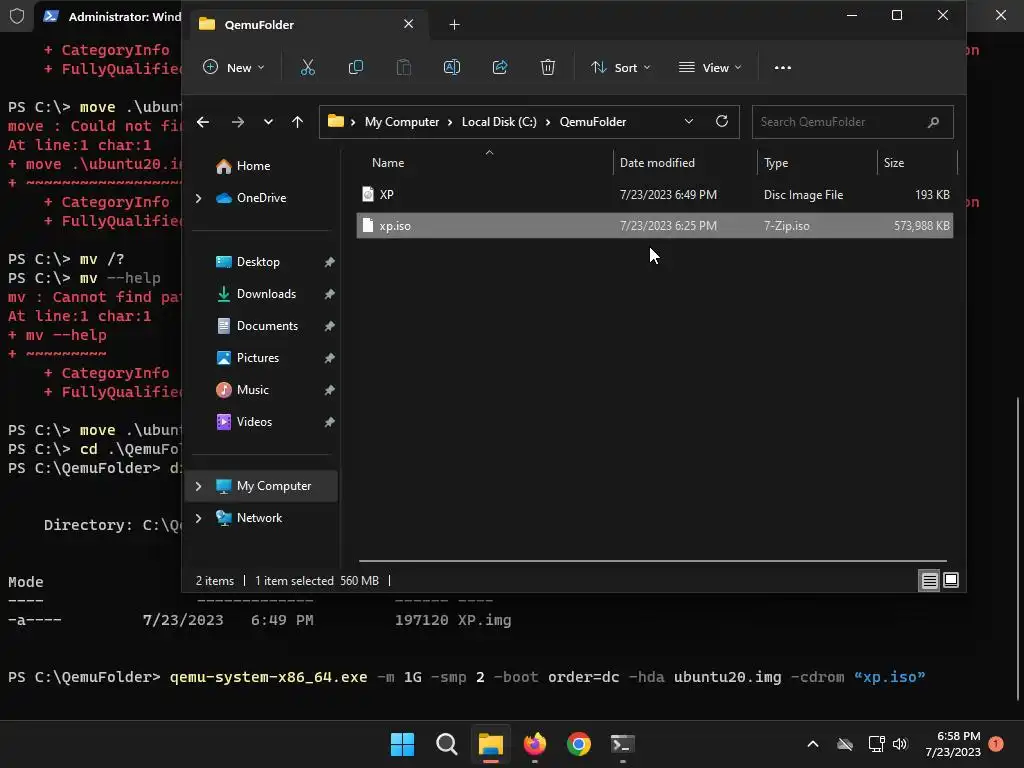Close the QemuFolder tab

tap(408, 24)
